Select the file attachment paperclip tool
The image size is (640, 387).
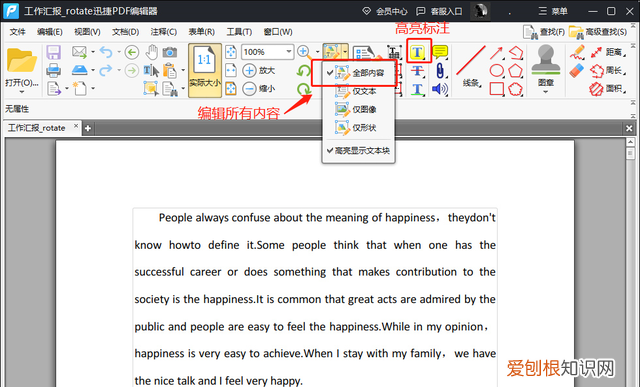click(440, 71)
